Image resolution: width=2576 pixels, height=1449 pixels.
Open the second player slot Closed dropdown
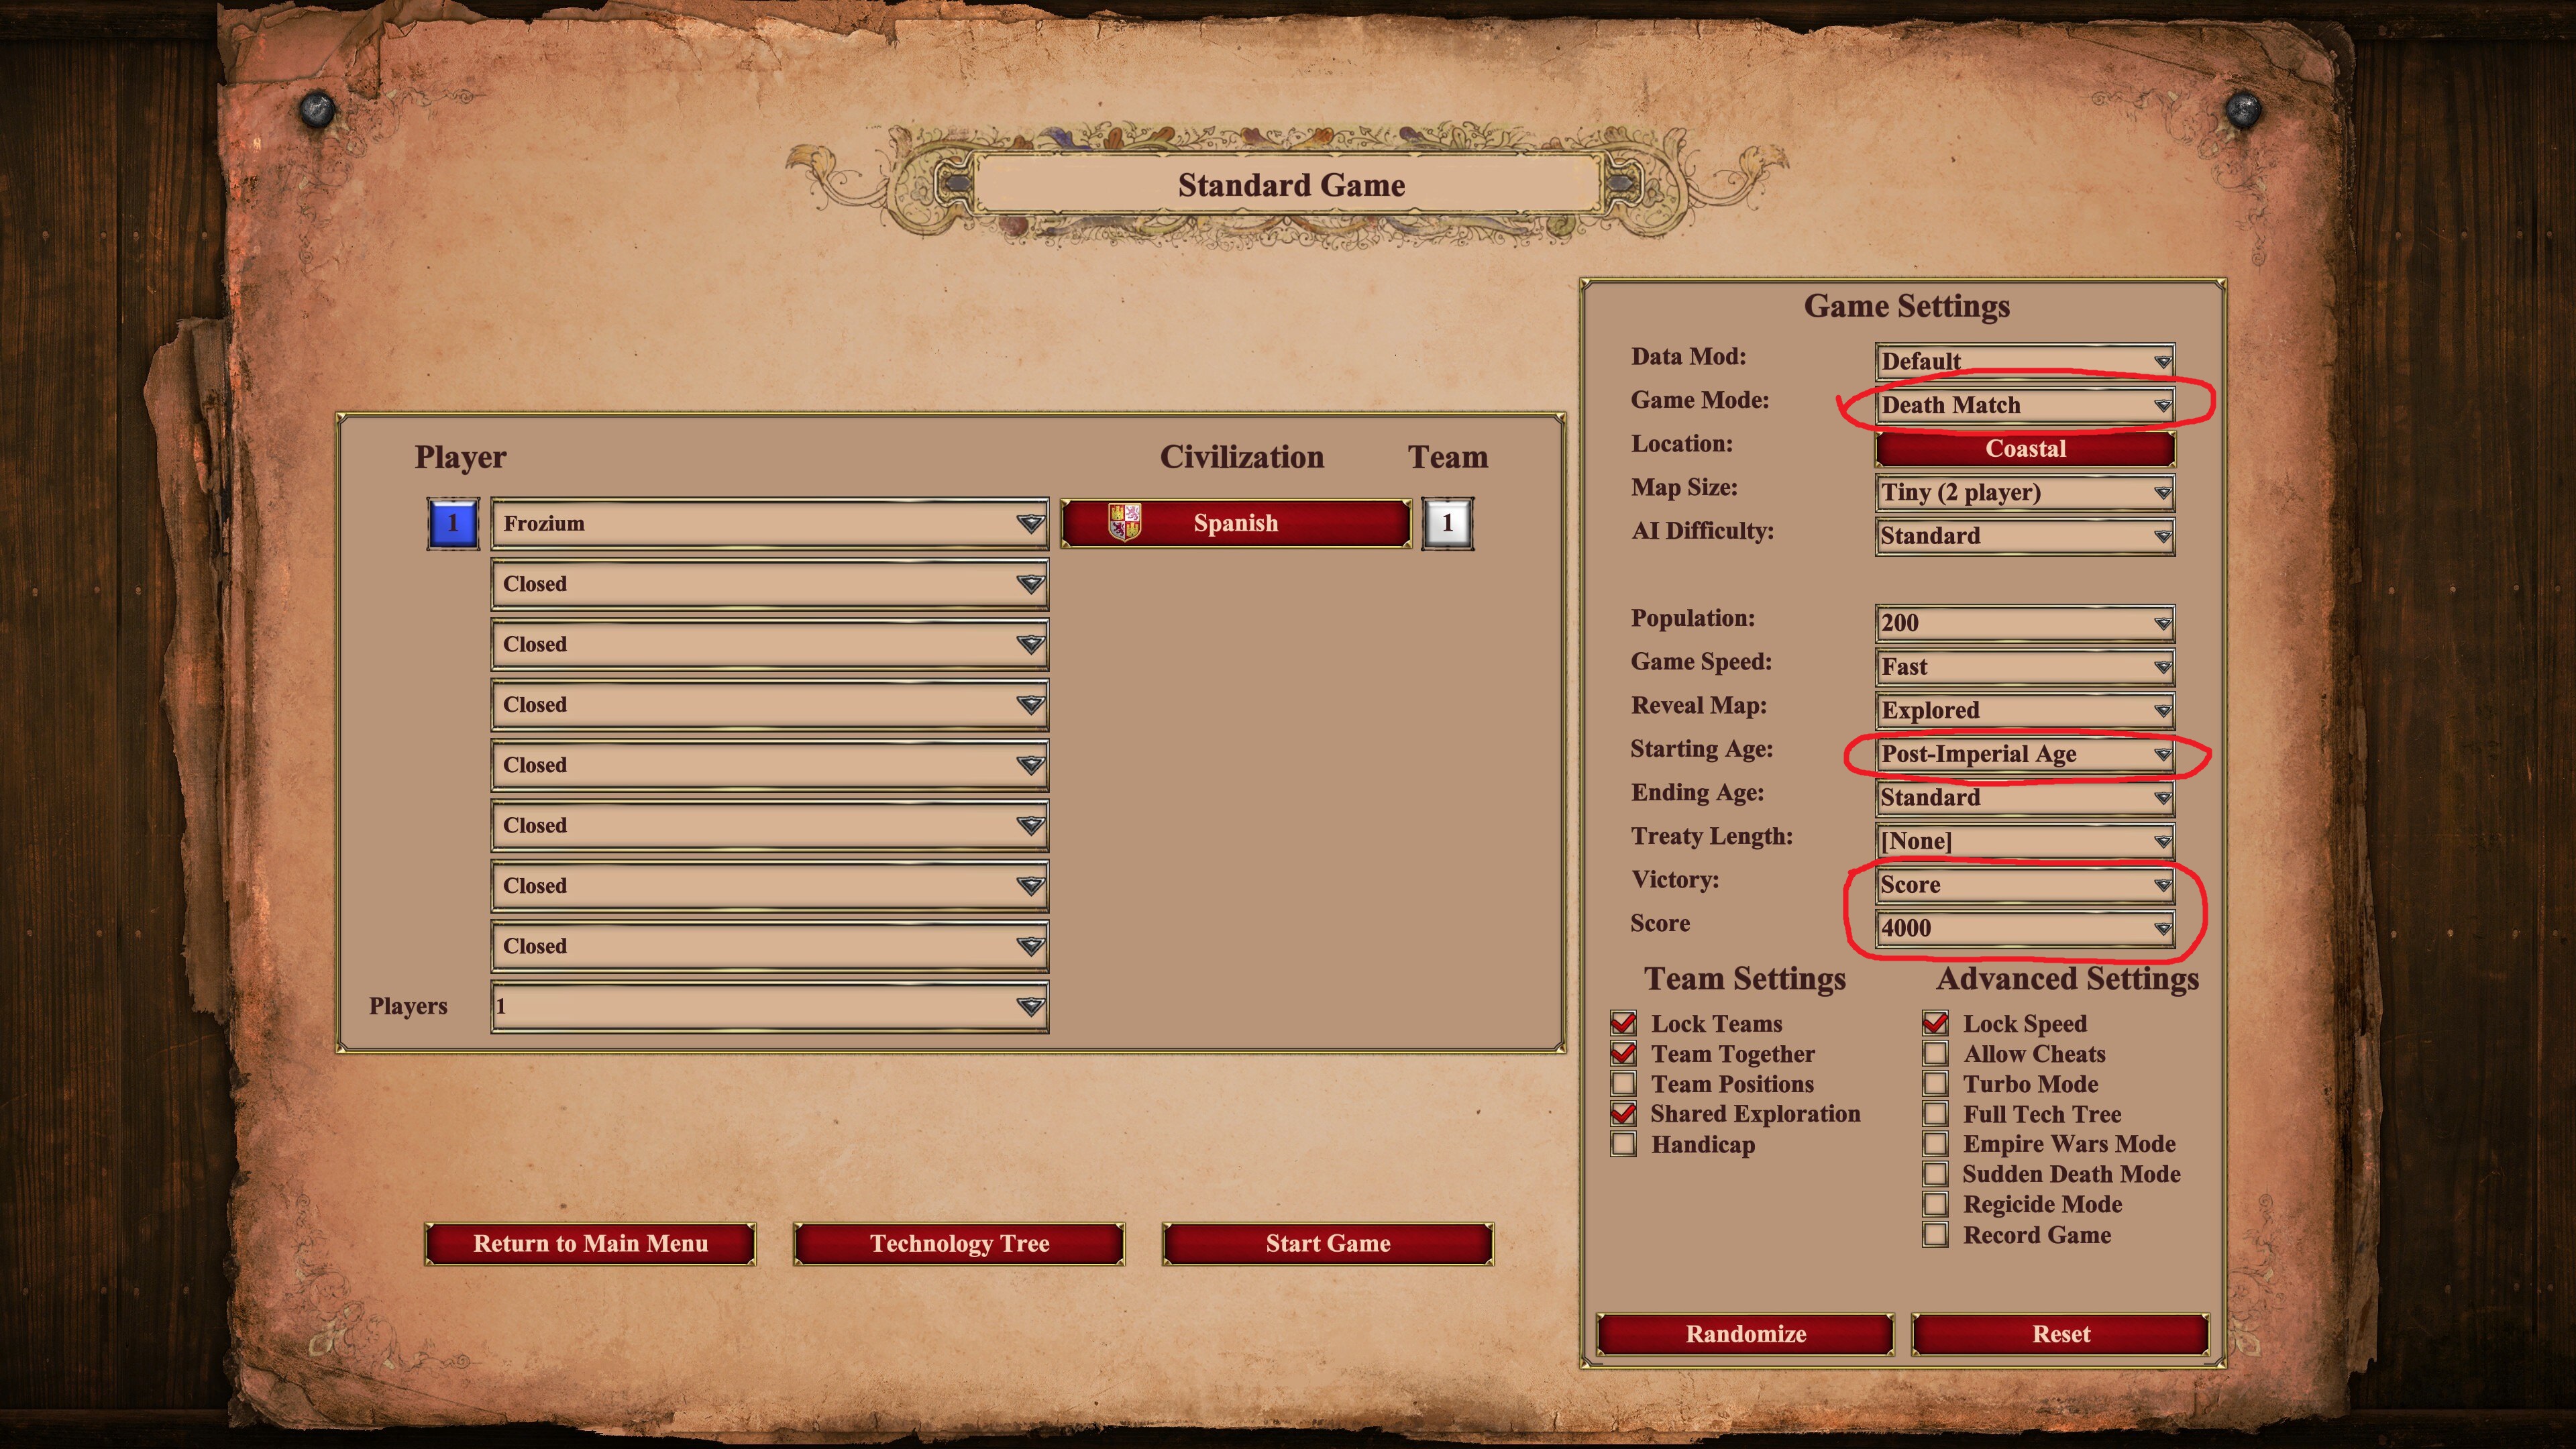tap(769, 584)
